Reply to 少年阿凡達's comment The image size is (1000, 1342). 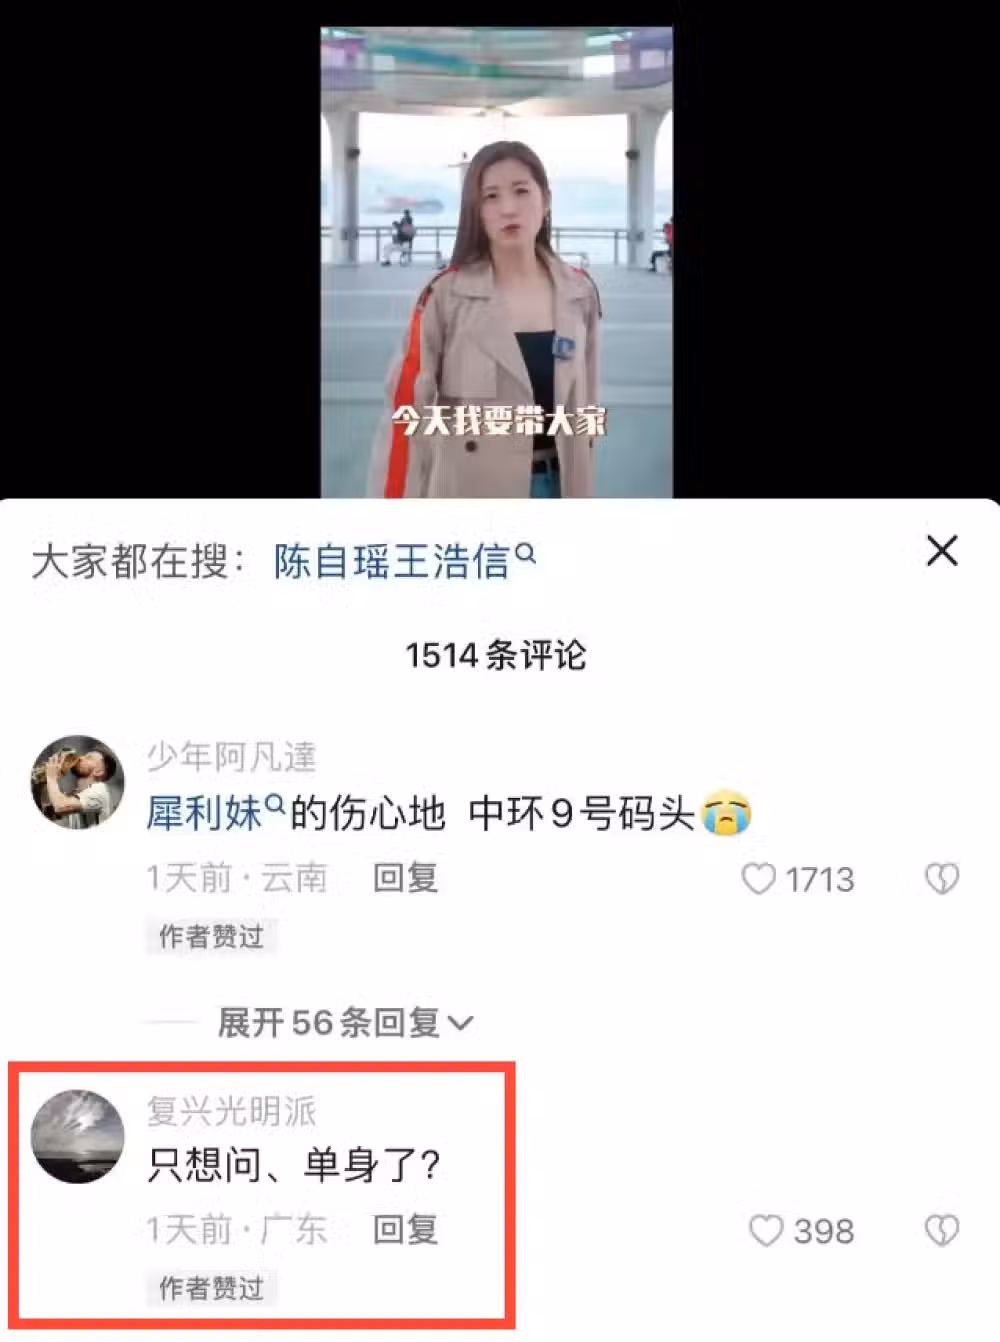point(405,879)
